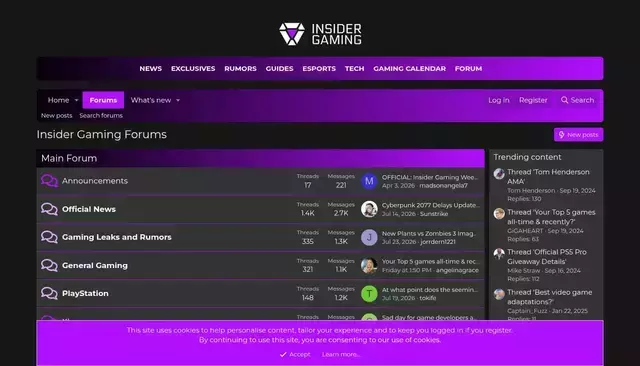Click Learn more in cookie notice
This screenshot has width=640, height=366.
341,355
